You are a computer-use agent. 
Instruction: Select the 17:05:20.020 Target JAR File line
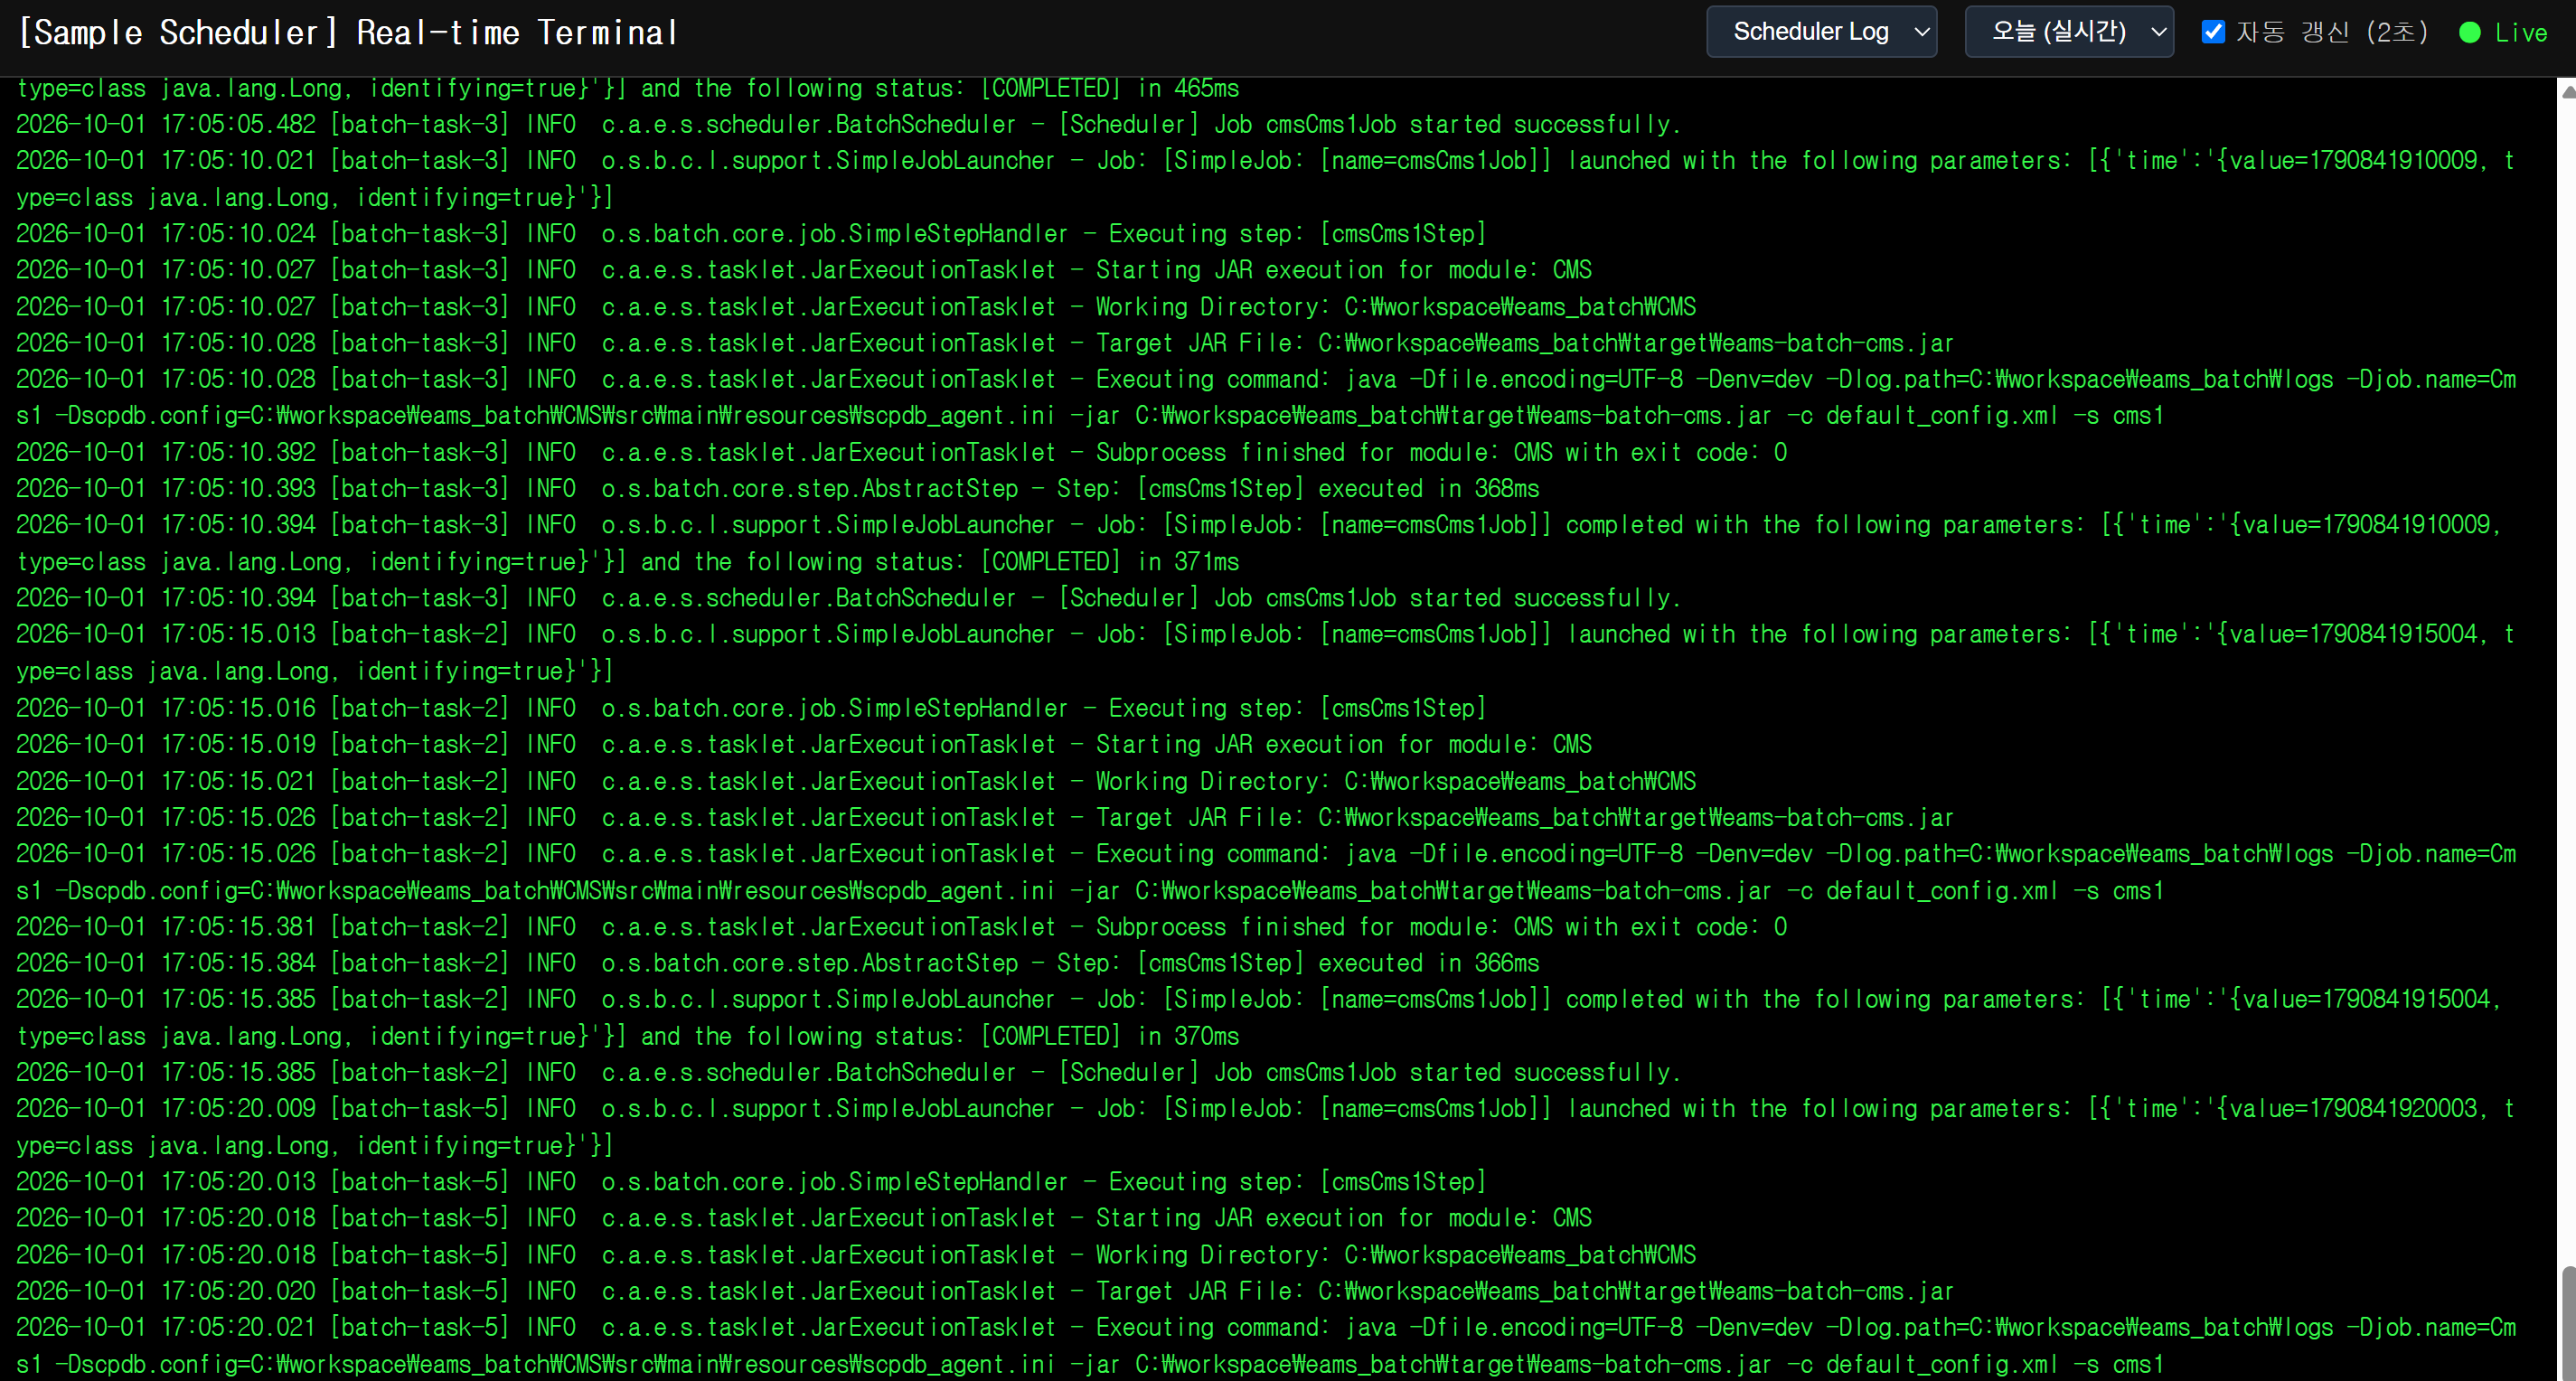(985, 1291)
